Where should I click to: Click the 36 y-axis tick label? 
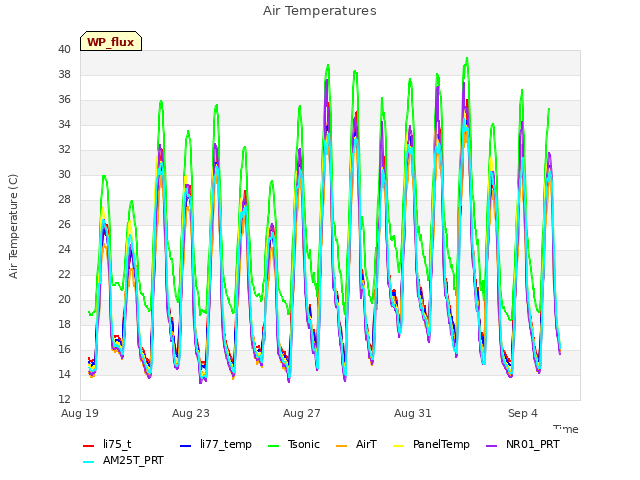[64, 100]
